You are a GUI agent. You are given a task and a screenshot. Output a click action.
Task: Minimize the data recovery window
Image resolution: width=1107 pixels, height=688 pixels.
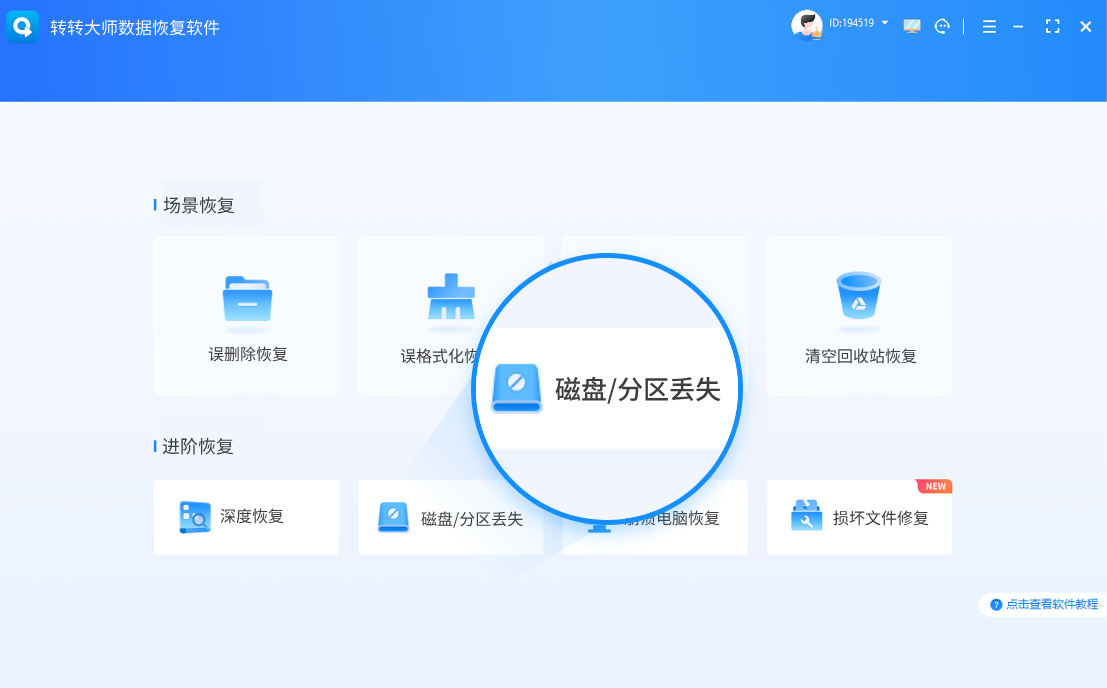point(1018,27)
